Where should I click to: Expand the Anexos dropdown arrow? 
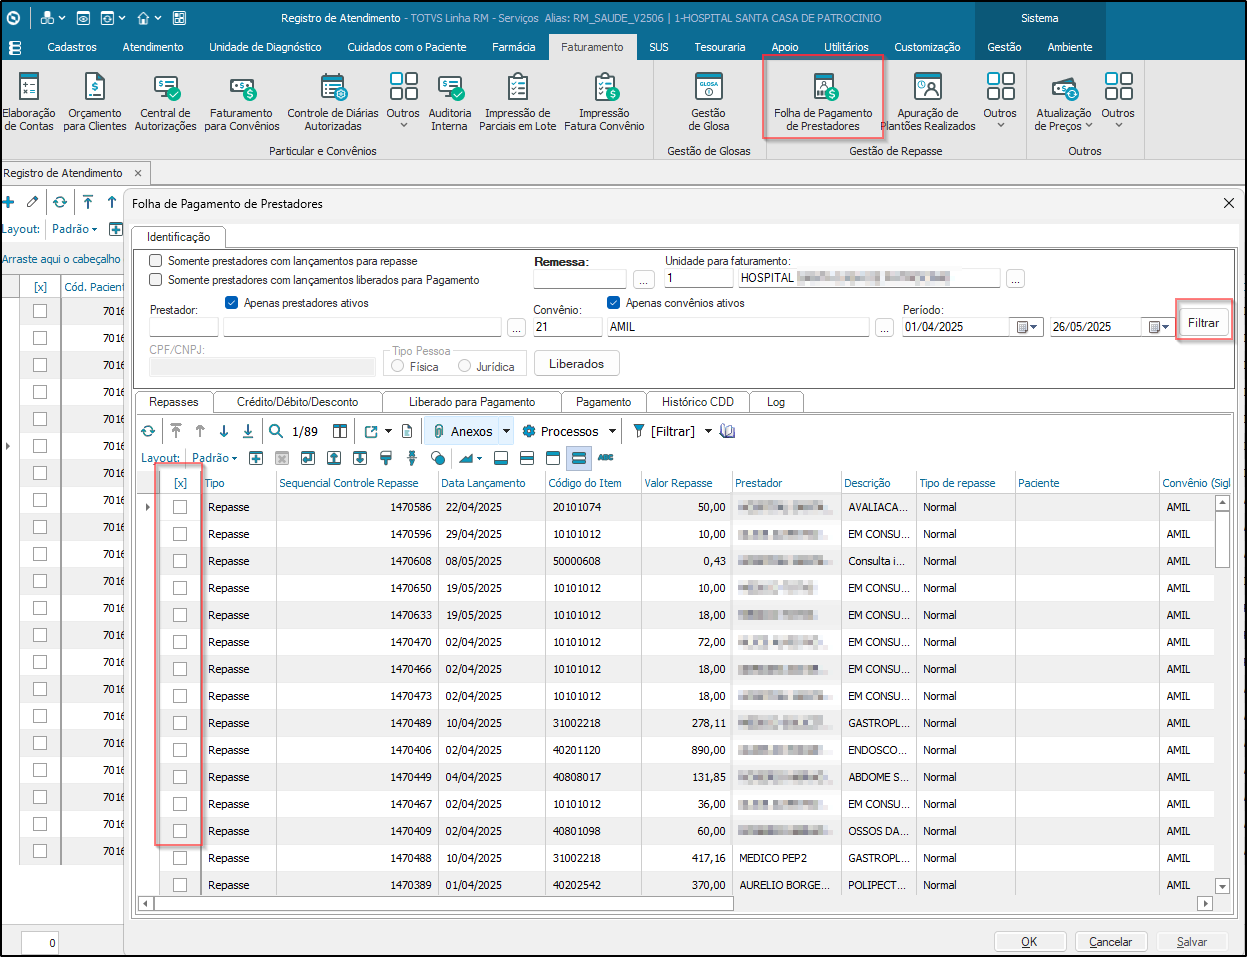coord(507,432)
